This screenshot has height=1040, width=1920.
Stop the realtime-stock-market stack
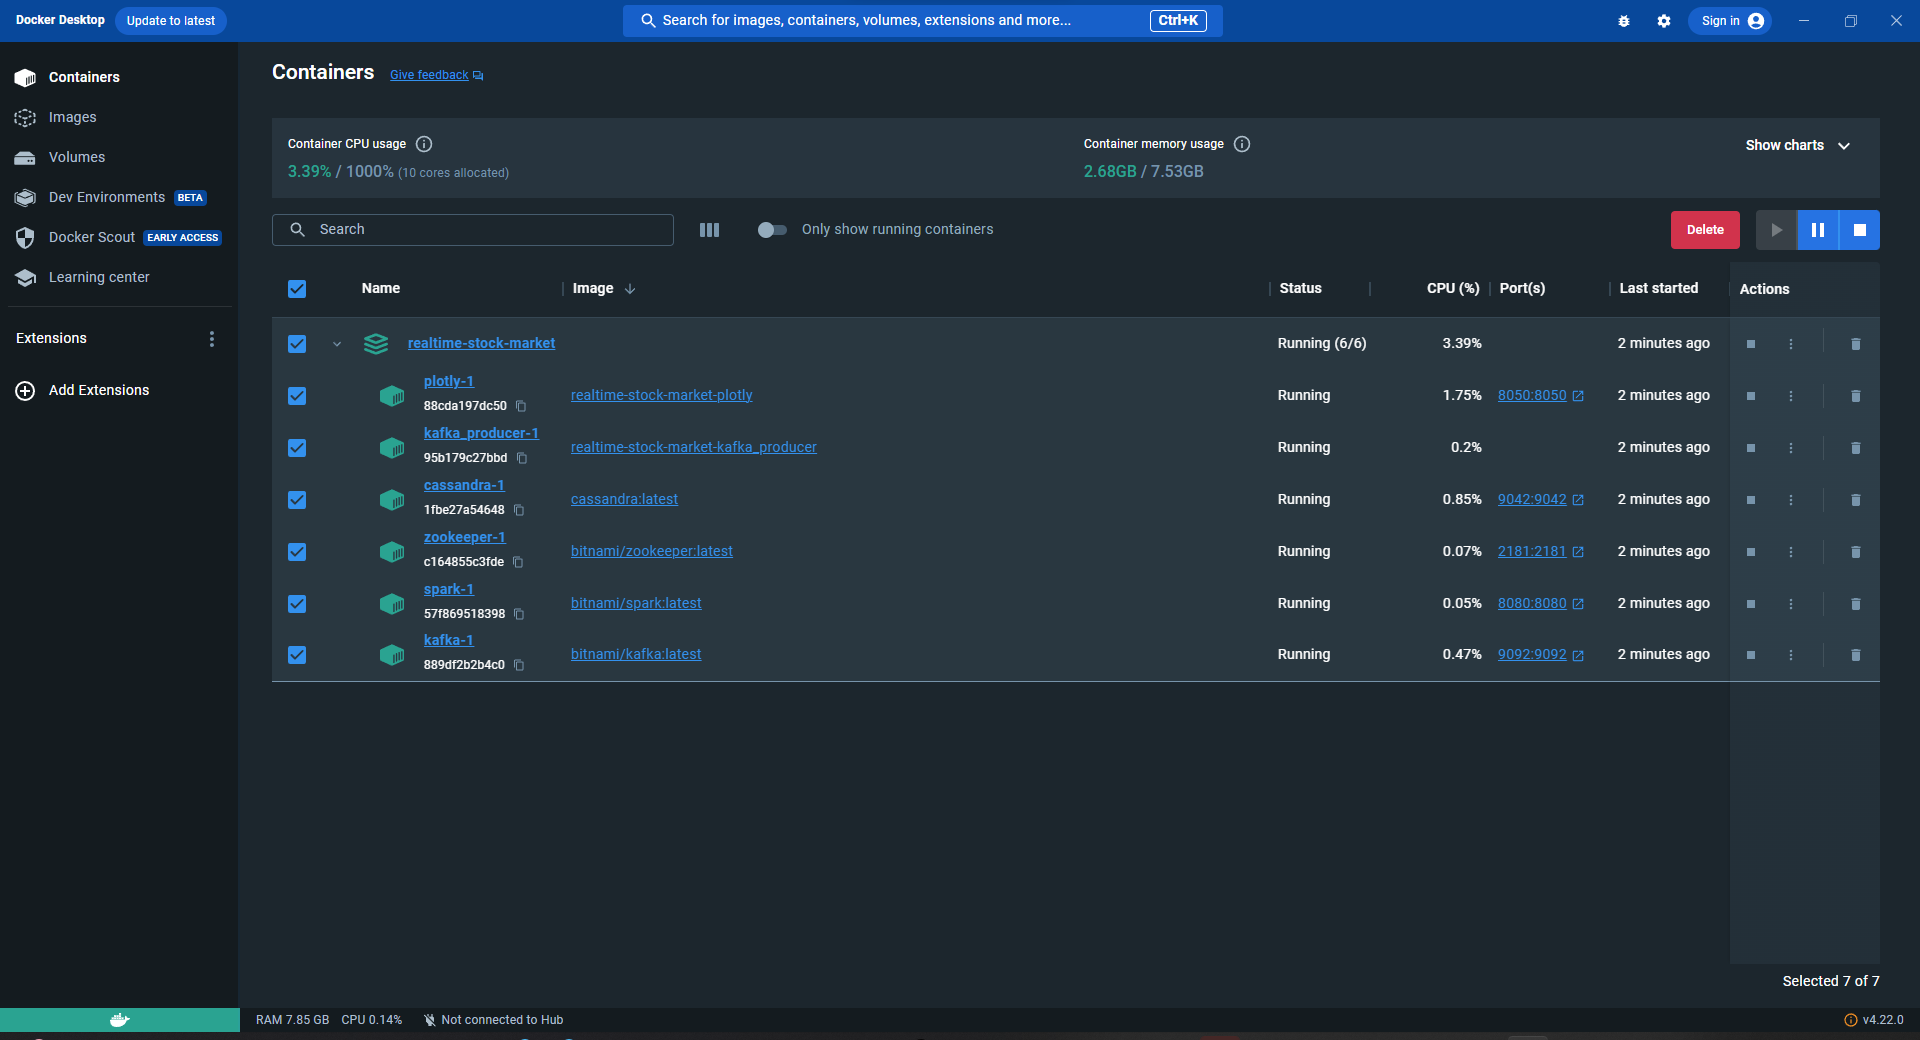(x=1751, y=344)
